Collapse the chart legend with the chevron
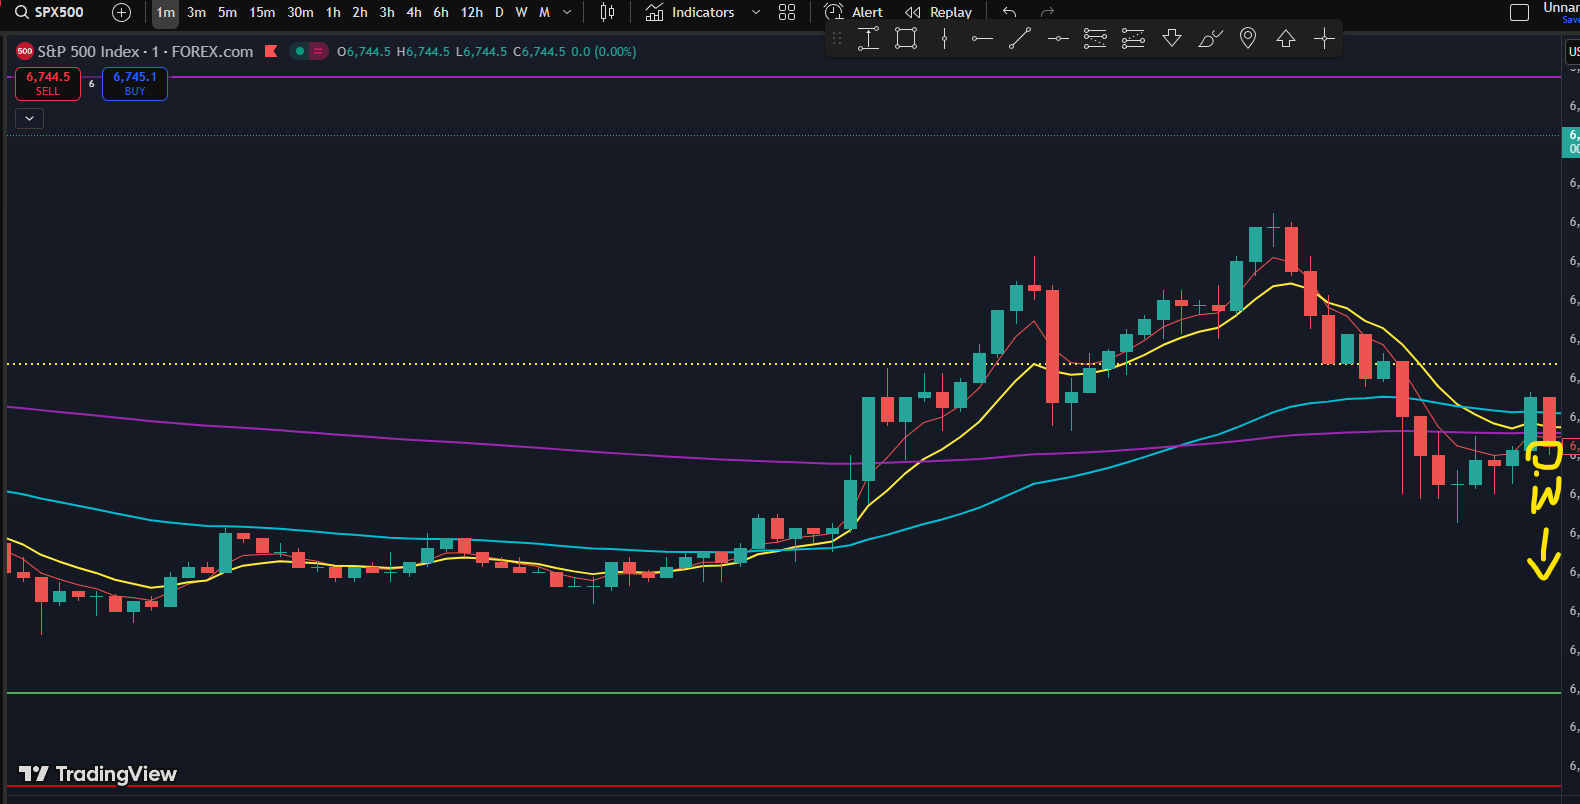 [30, 118]
